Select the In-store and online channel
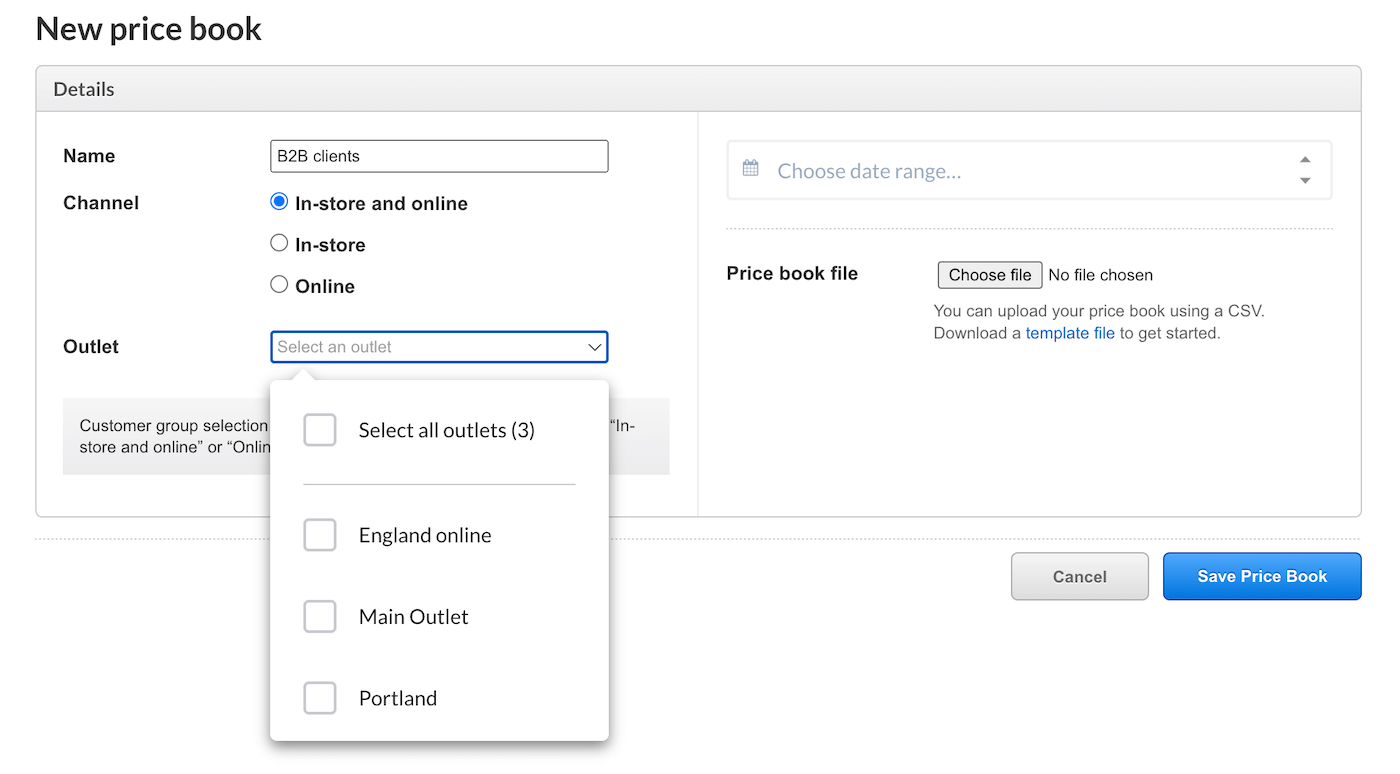This screenshot has height=774, width=1400. pos(279,201)
